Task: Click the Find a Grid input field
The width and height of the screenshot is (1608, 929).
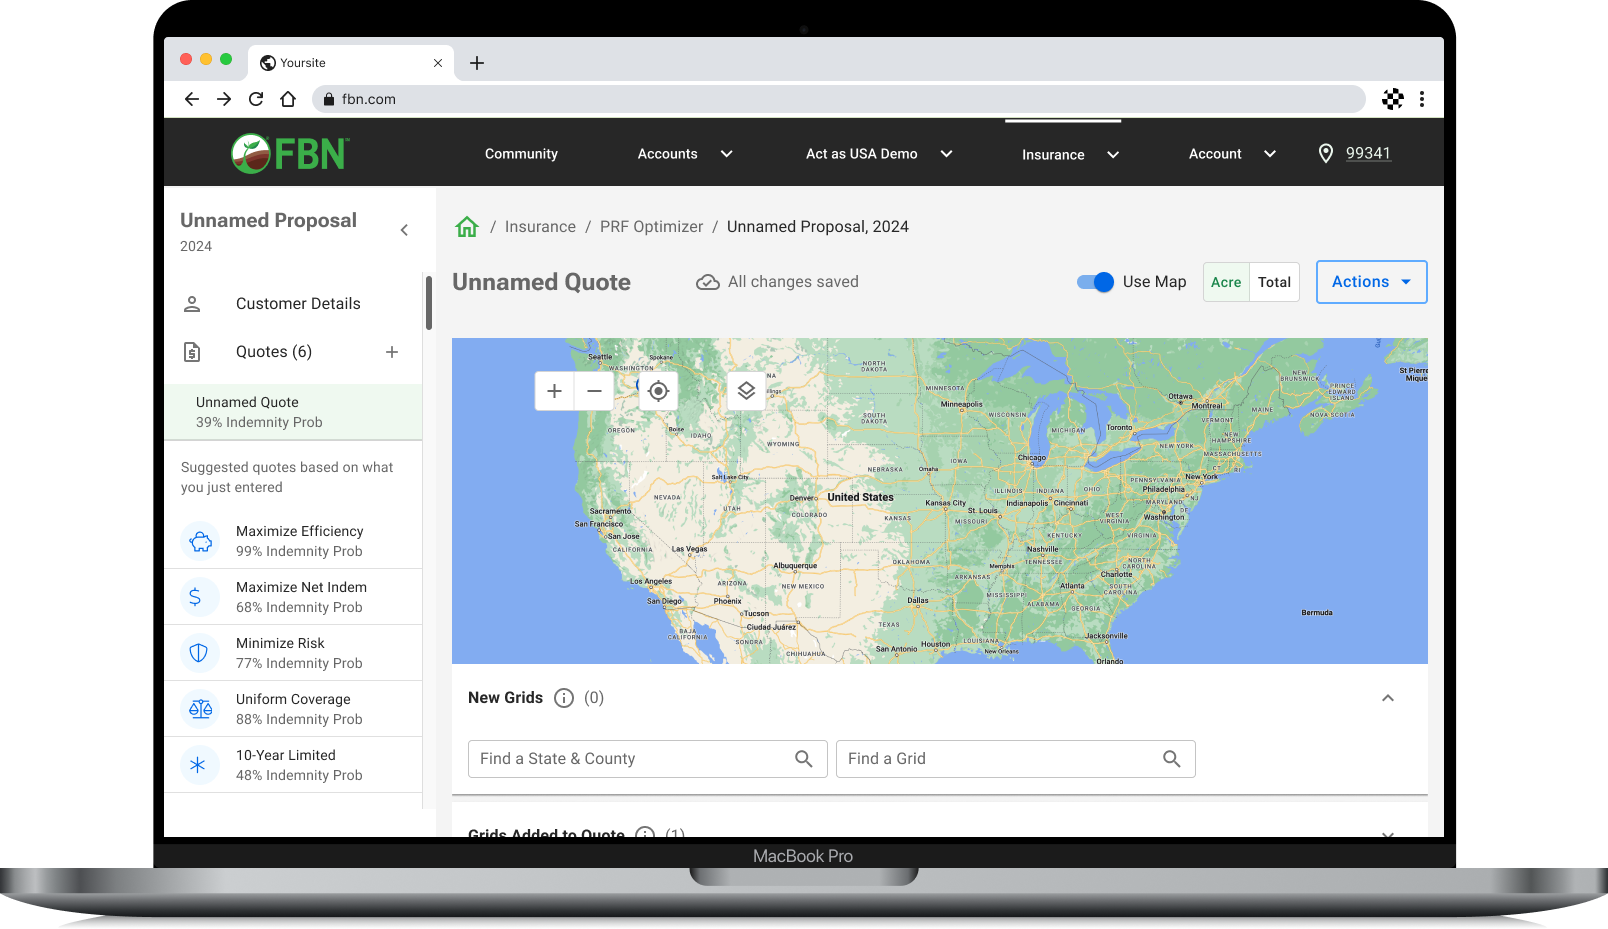Action: (1015, 759)
